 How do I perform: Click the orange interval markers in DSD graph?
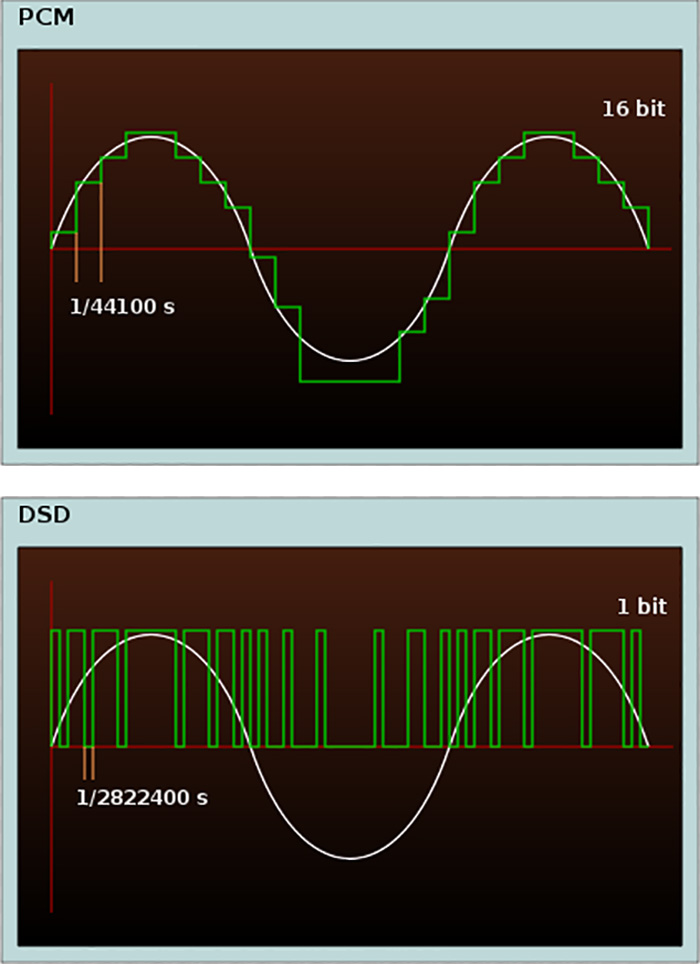coord(89,763)
